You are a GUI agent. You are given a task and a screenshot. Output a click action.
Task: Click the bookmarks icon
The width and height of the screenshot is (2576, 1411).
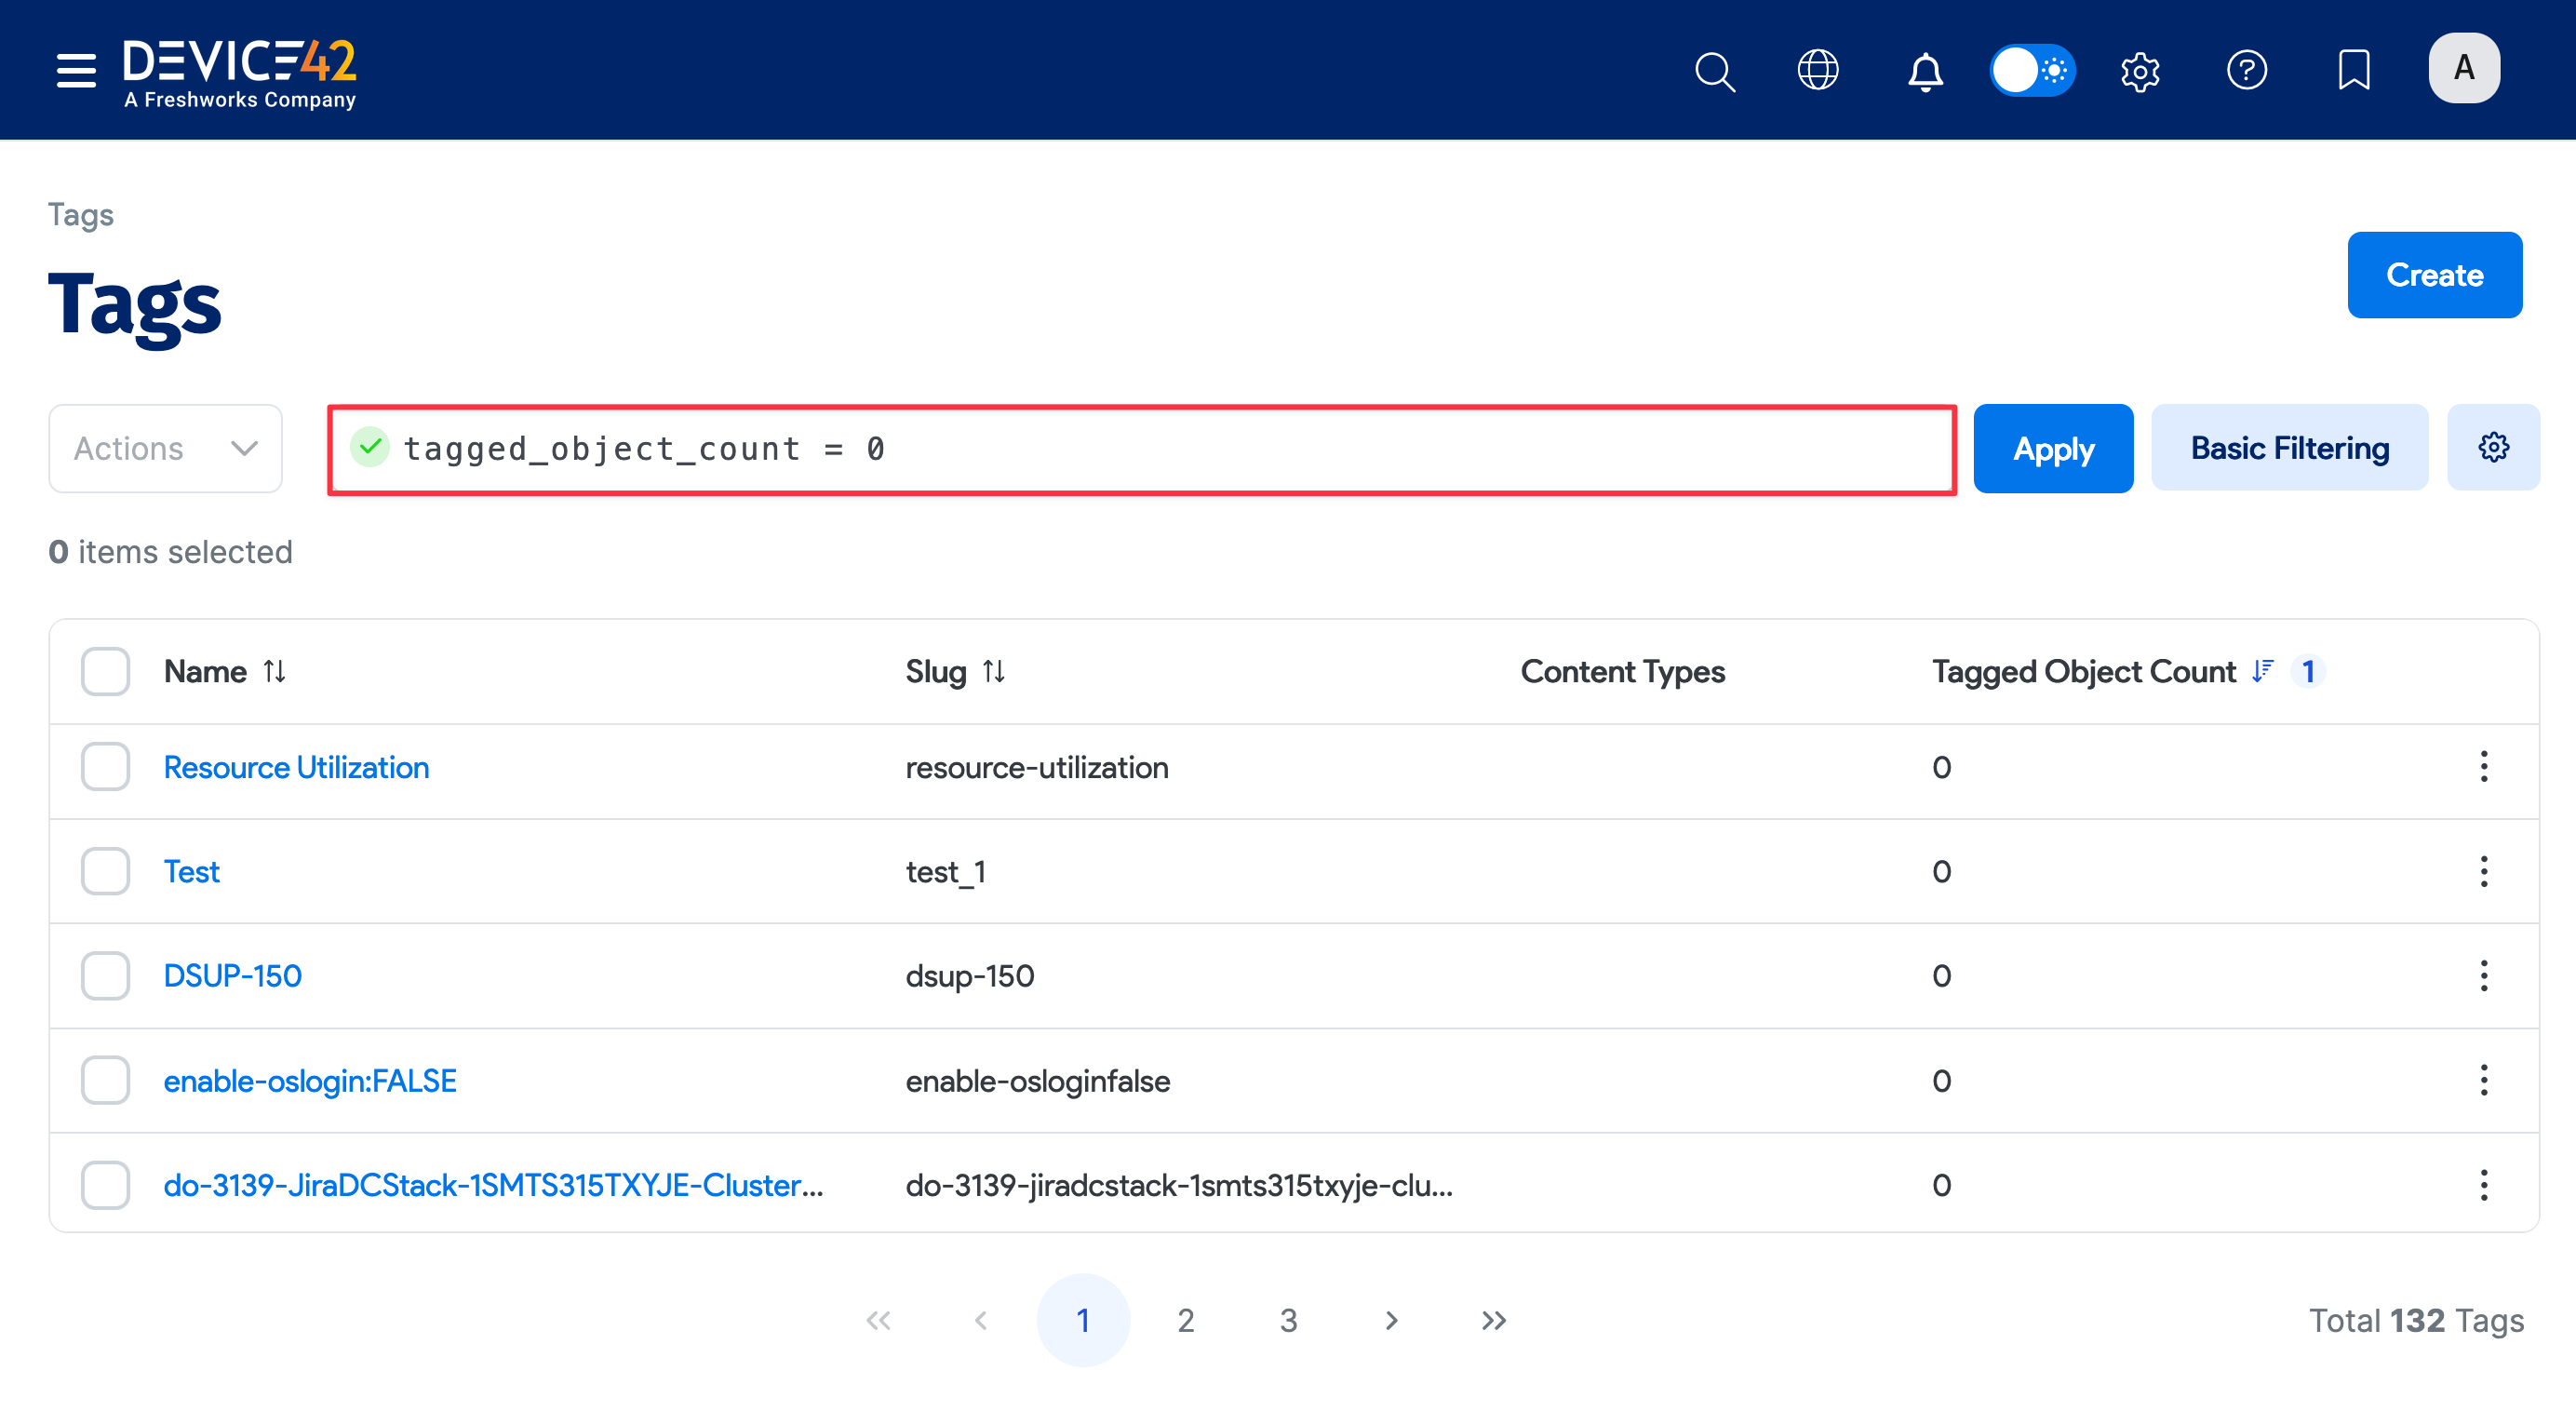point(2354,70)
